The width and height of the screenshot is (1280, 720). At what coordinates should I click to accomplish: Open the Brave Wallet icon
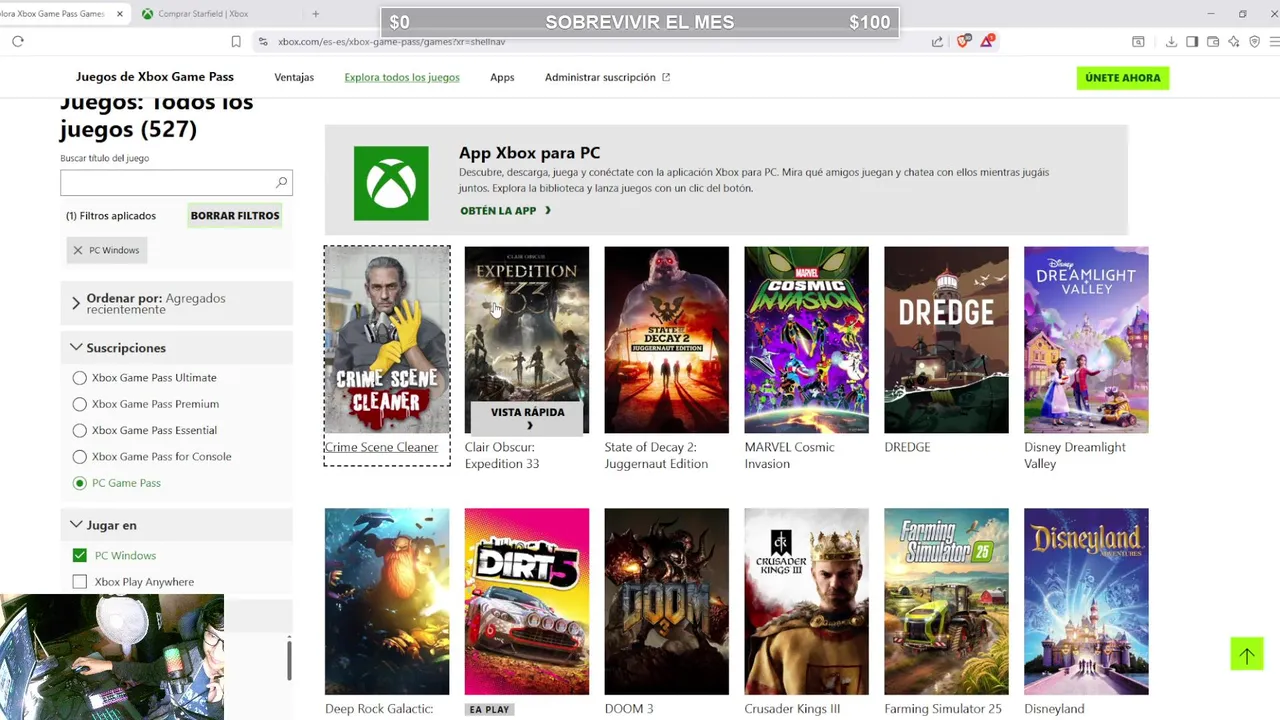[1213, 41]
